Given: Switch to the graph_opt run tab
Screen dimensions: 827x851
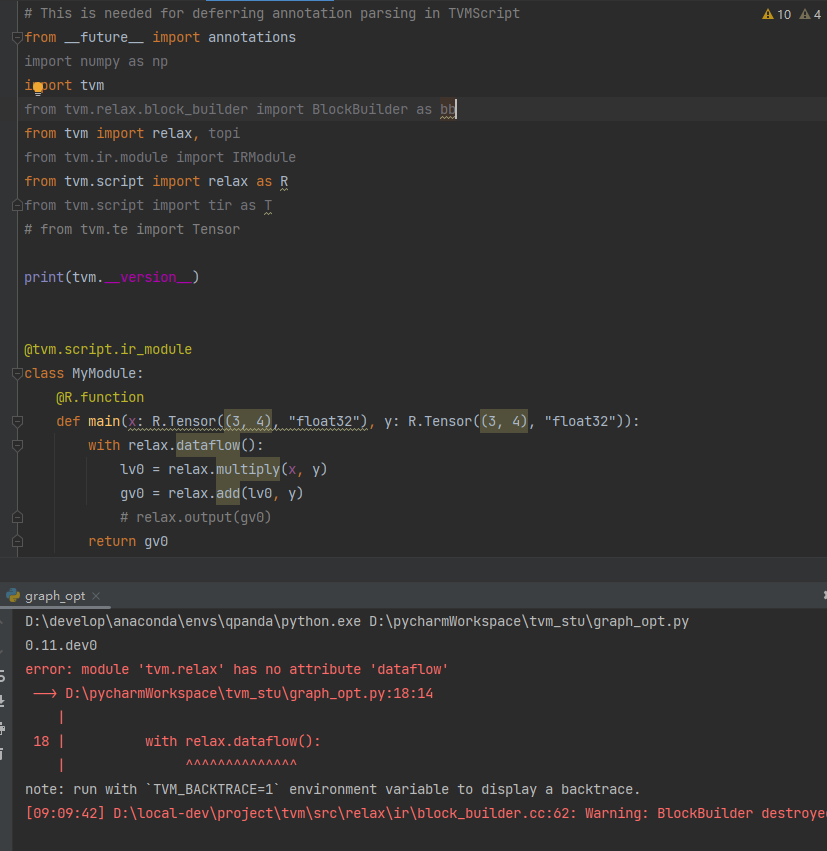Looking at the screenshot, I should point(55,596).
